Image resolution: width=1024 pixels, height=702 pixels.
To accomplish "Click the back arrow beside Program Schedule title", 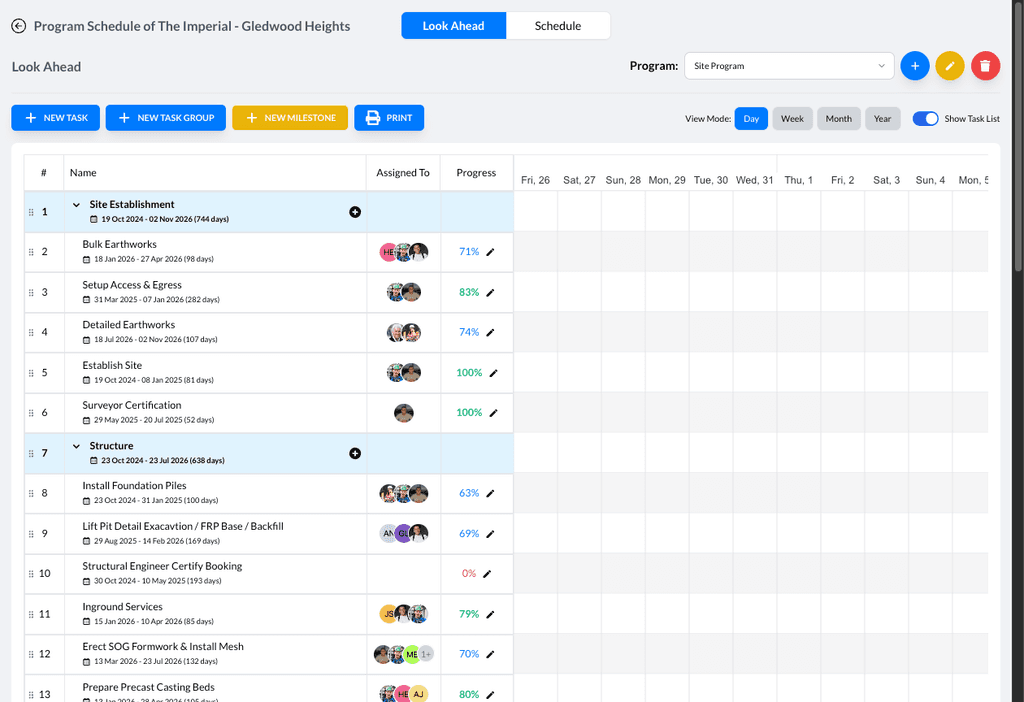I will [18, 26].
